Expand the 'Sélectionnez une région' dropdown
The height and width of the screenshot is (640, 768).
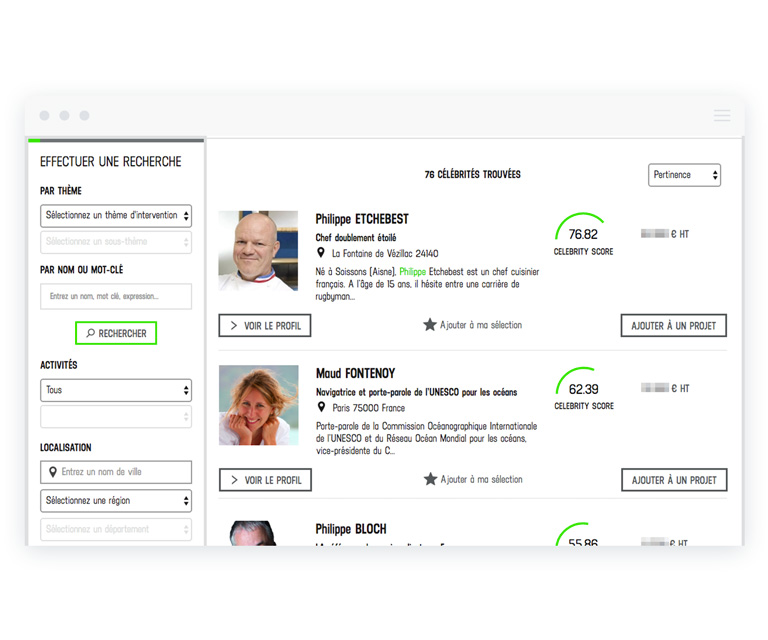(116, 501)
